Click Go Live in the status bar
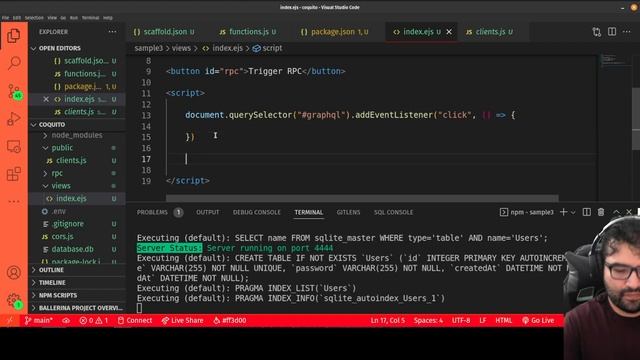640x360 pixels. click(x=538, y=320)
